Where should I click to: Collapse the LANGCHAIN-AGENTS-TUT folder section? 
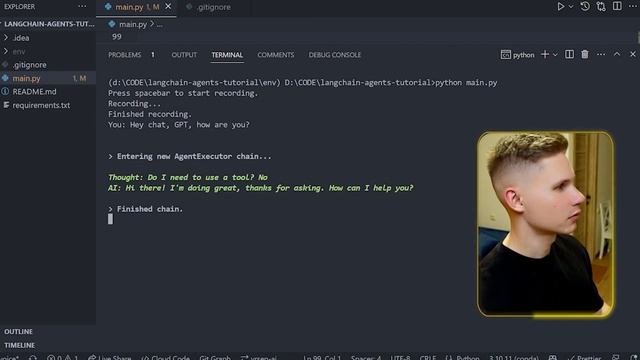coord(48,24)
